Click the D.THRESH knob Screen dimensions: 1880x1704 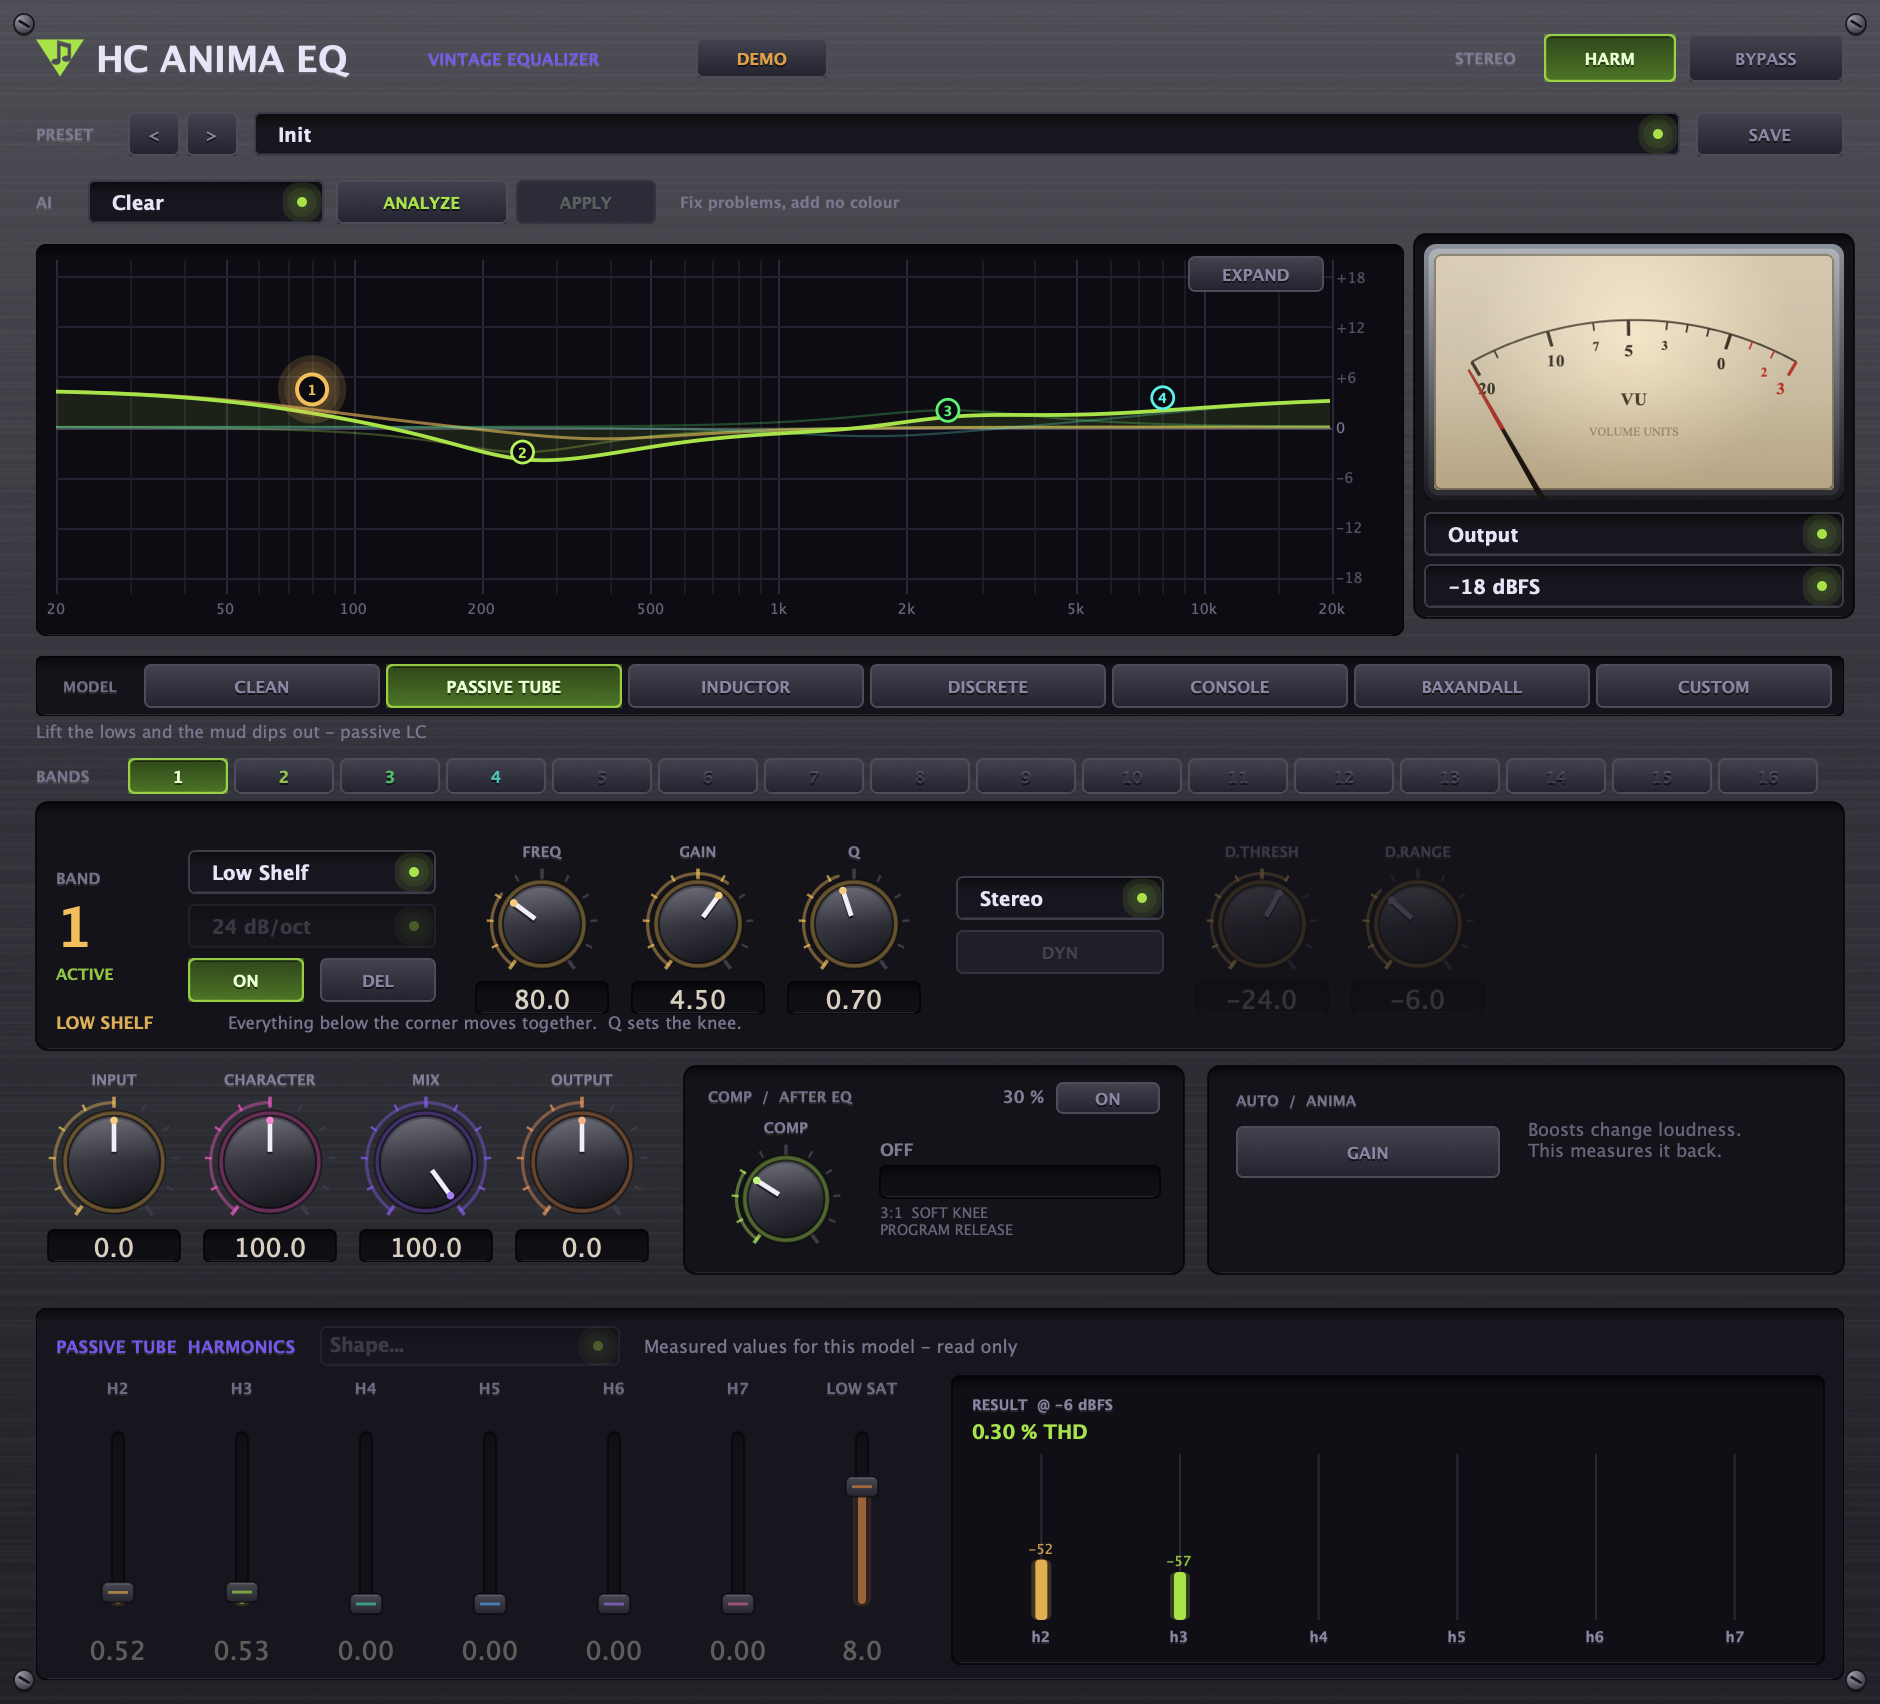tap(1261, 923)
